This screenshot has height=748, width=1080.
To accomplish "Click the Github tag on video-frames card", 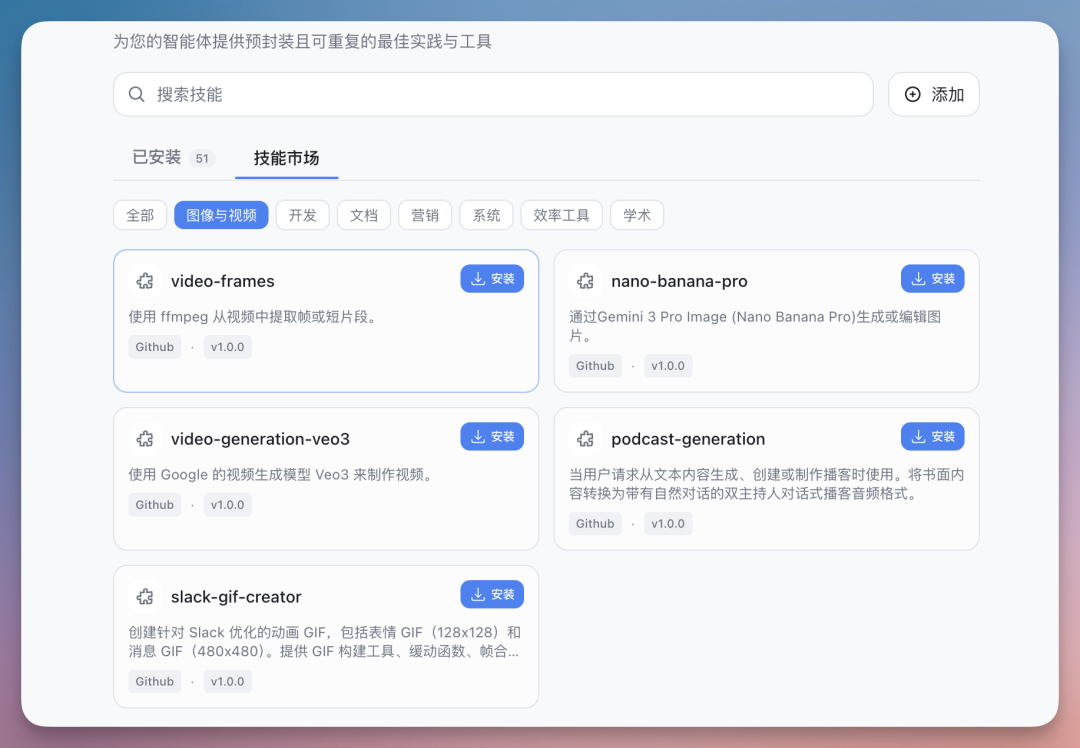I will coord(154,346).
